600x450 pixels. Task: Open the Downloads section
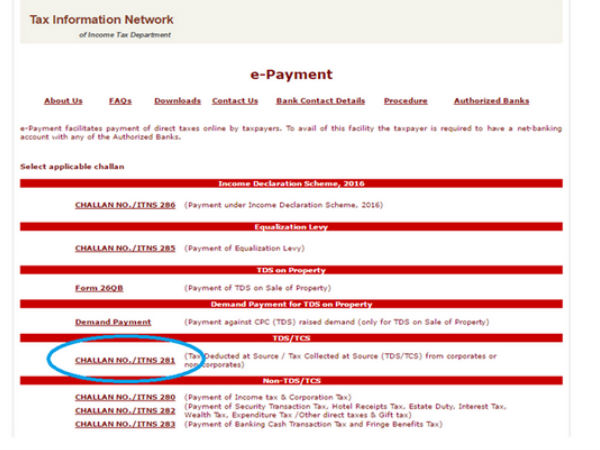pos(177,101)
